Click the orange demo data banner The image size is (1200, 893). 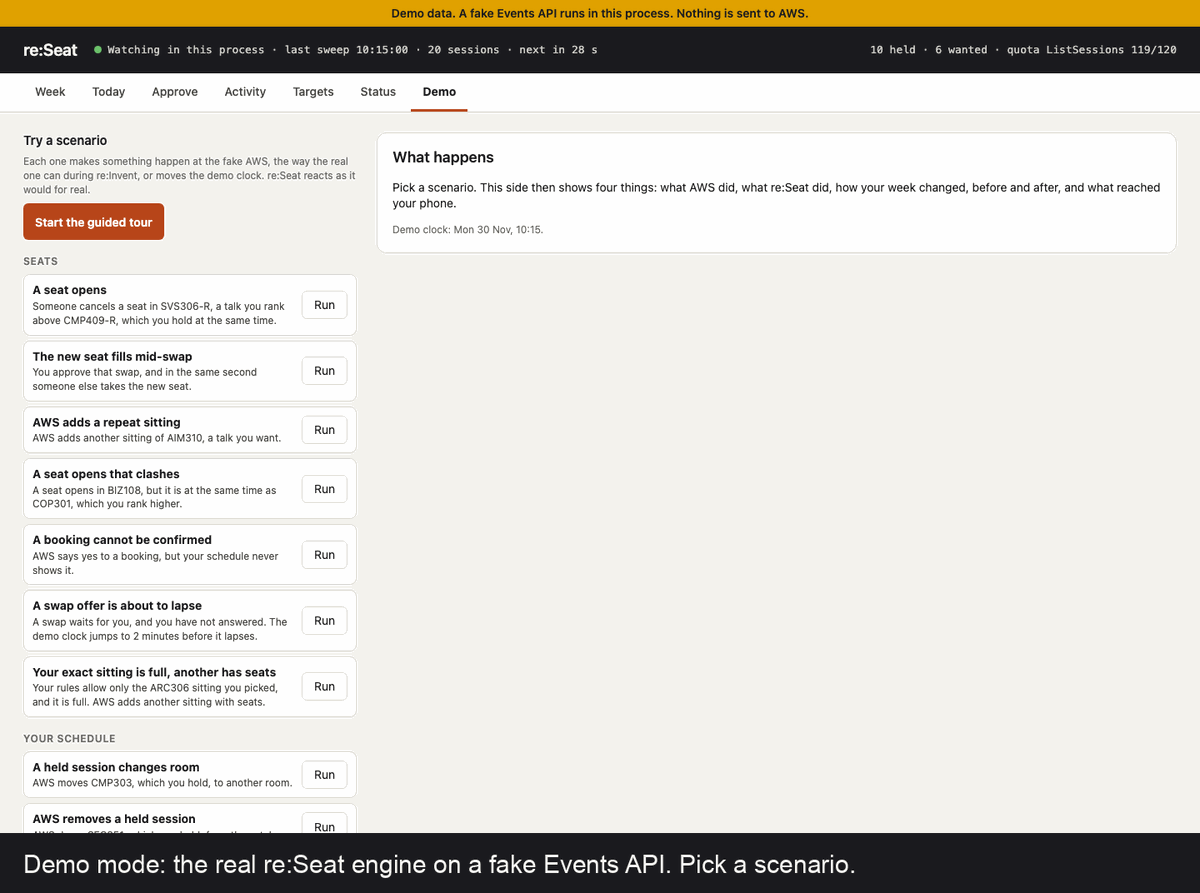click(x=600, y=13)
